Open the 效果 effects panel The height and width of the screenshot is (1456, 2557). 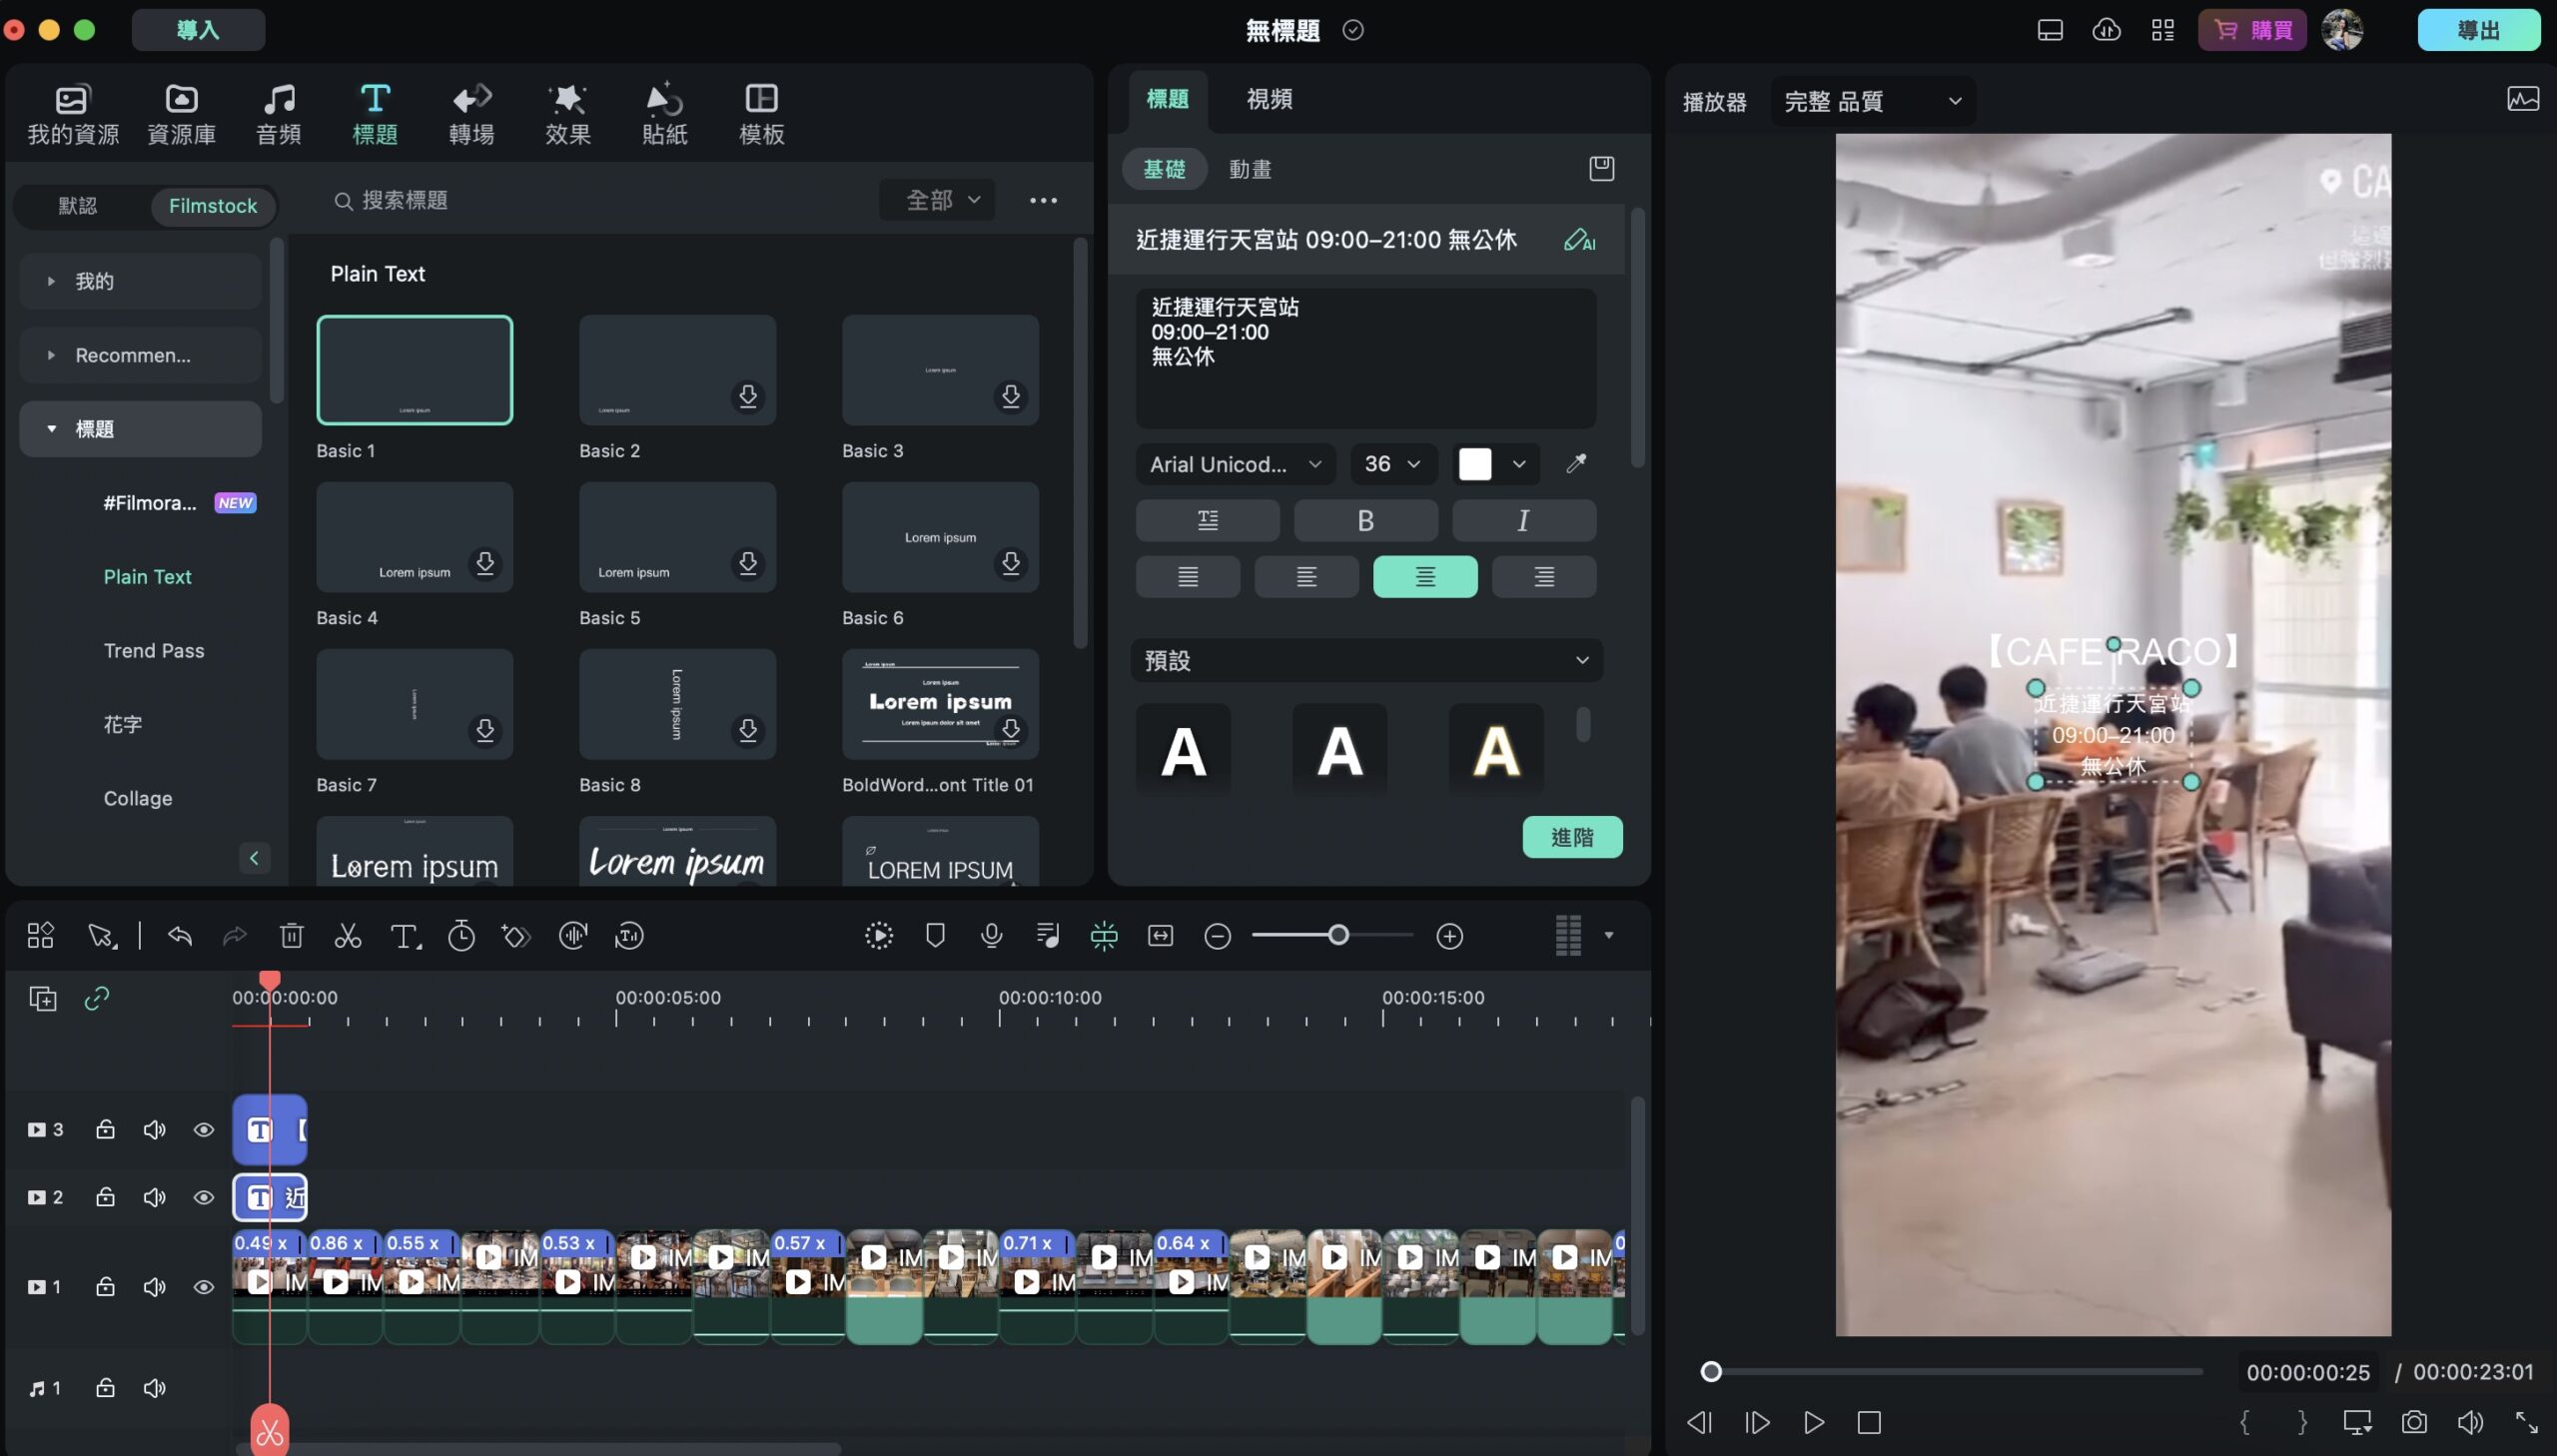(568, 114)
